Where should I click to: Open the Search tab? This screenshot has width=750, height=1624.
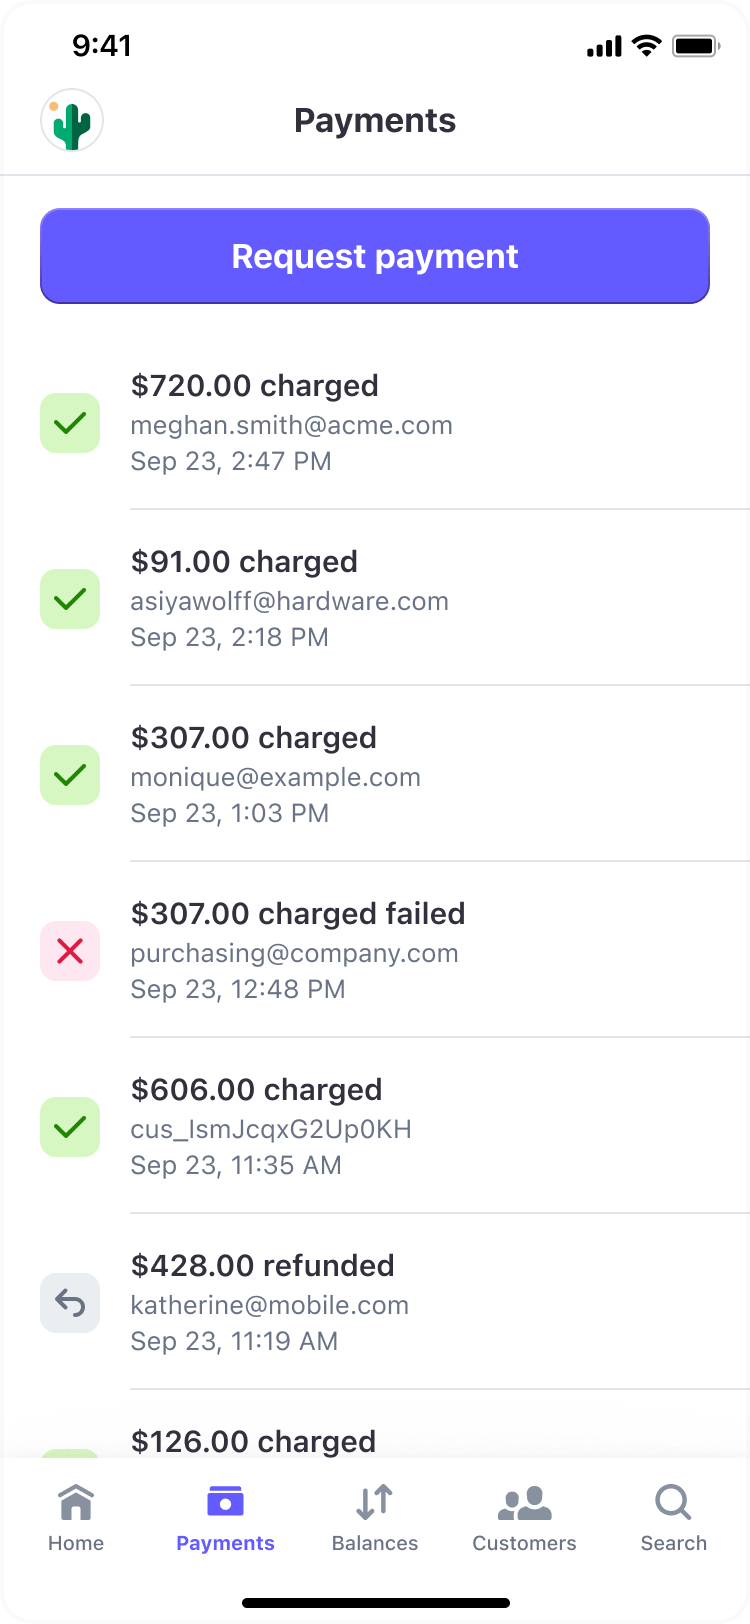pos(673,1517)
